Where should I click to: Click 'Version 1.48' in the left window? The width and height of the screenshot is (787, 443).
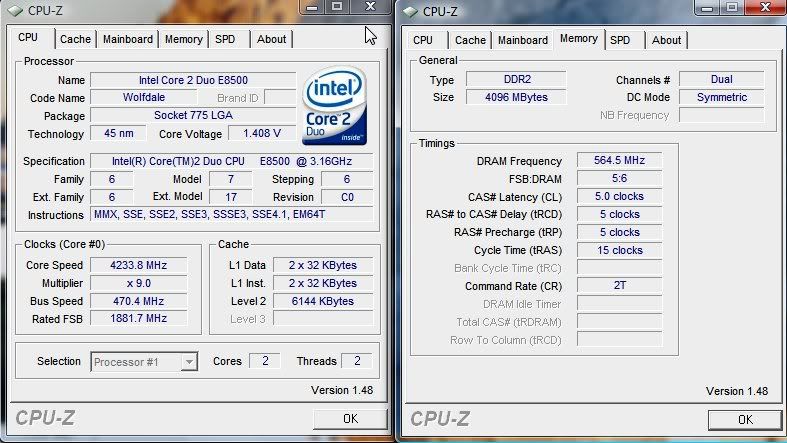pos(342,390)
